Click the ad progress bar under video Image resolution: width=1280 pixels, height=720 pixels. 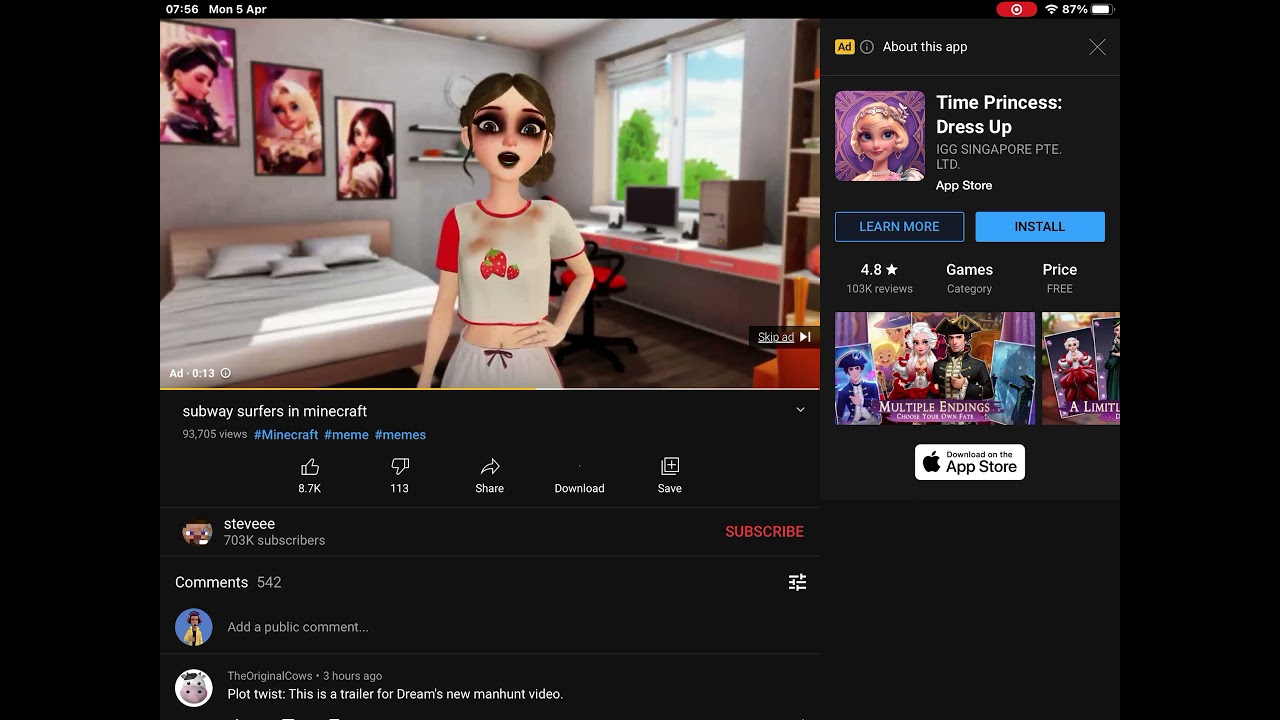pyautogui.click(x=490, y=388)
